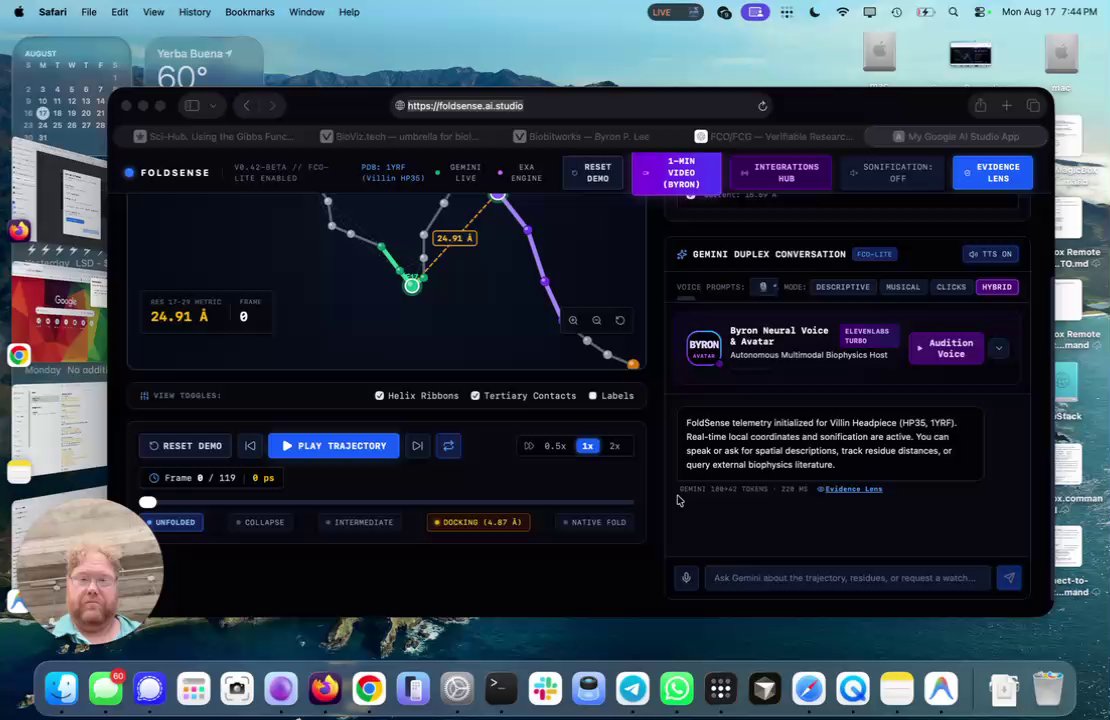The height and width of the screenshot is (720, 1110).
Task: Open Google Chrome from the Dock
Action: pyautogui.click(x=369, y=689)
